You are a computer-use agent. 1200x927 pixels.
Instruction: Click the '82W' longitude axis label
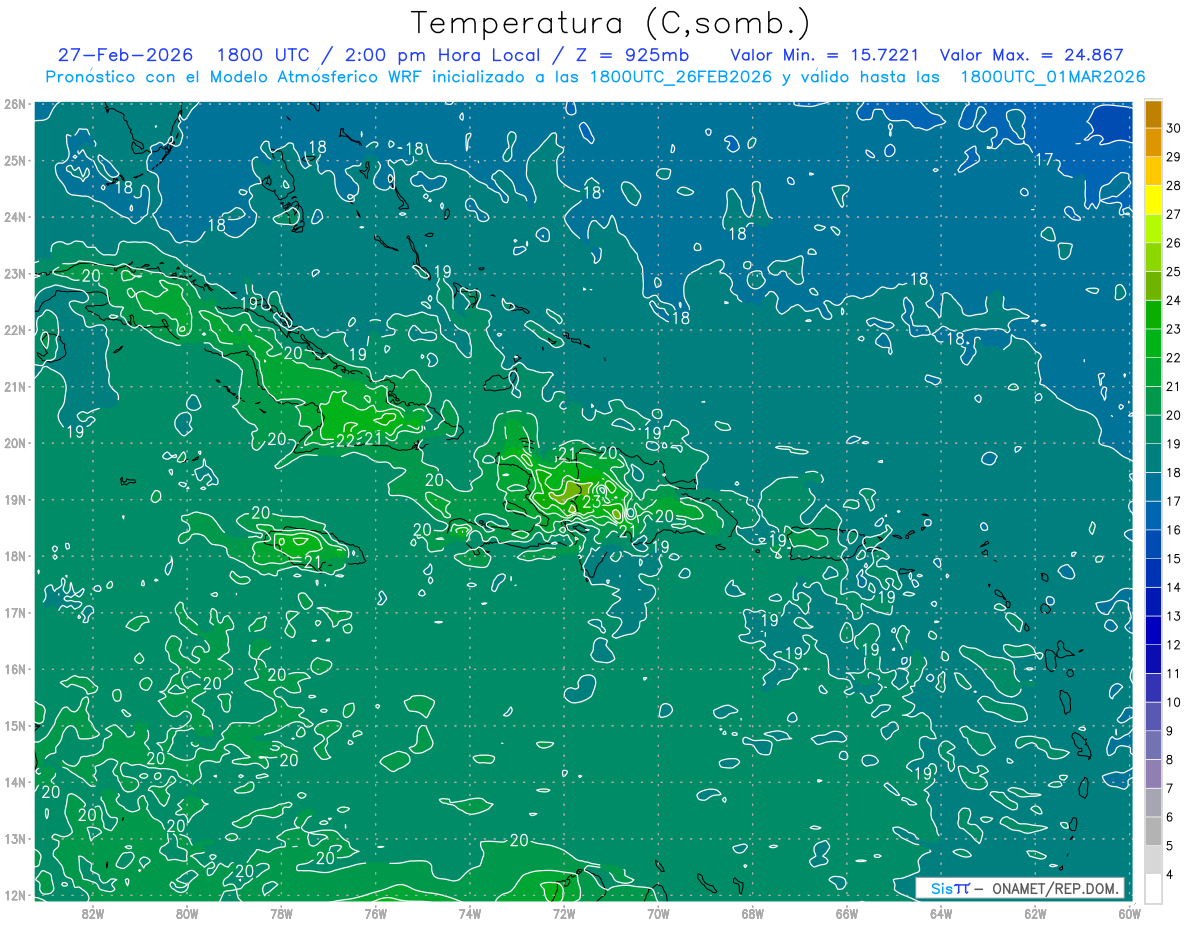[92, 914]
